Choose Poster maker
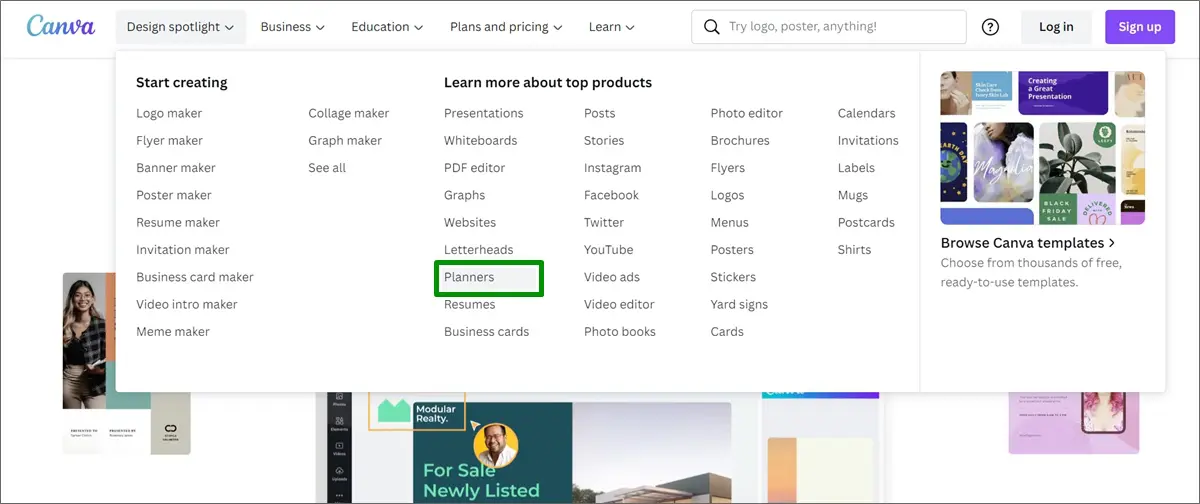1200x504 pixels. coord(174,195)
